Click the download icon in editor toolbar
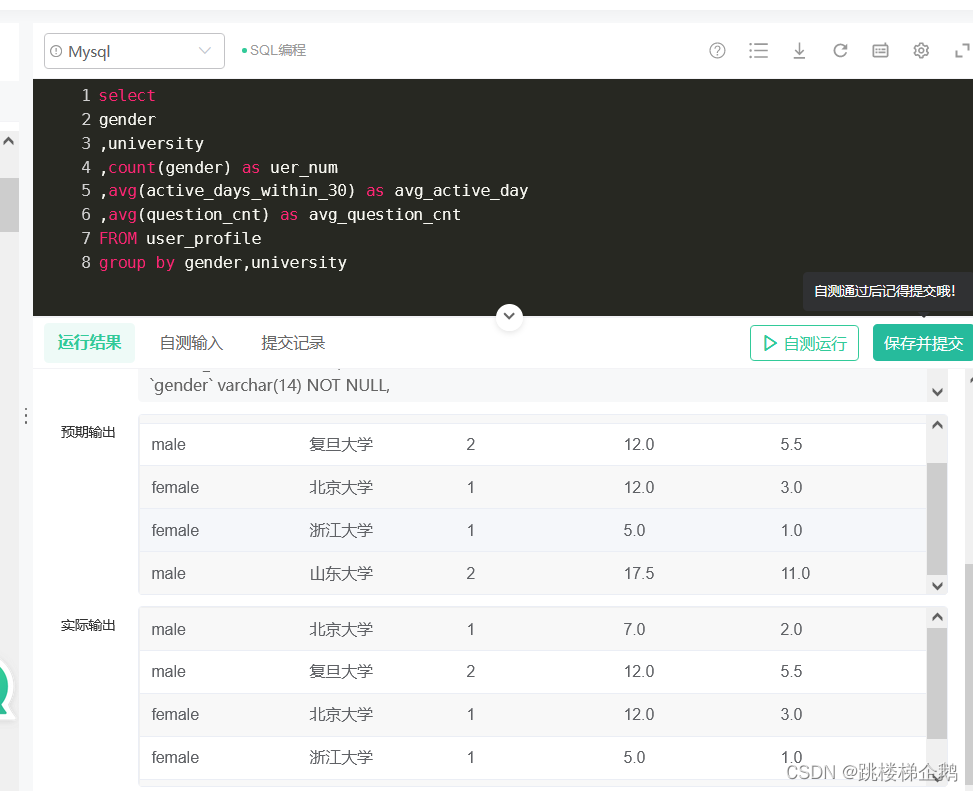The image size is (973, 791). point(799,51)
